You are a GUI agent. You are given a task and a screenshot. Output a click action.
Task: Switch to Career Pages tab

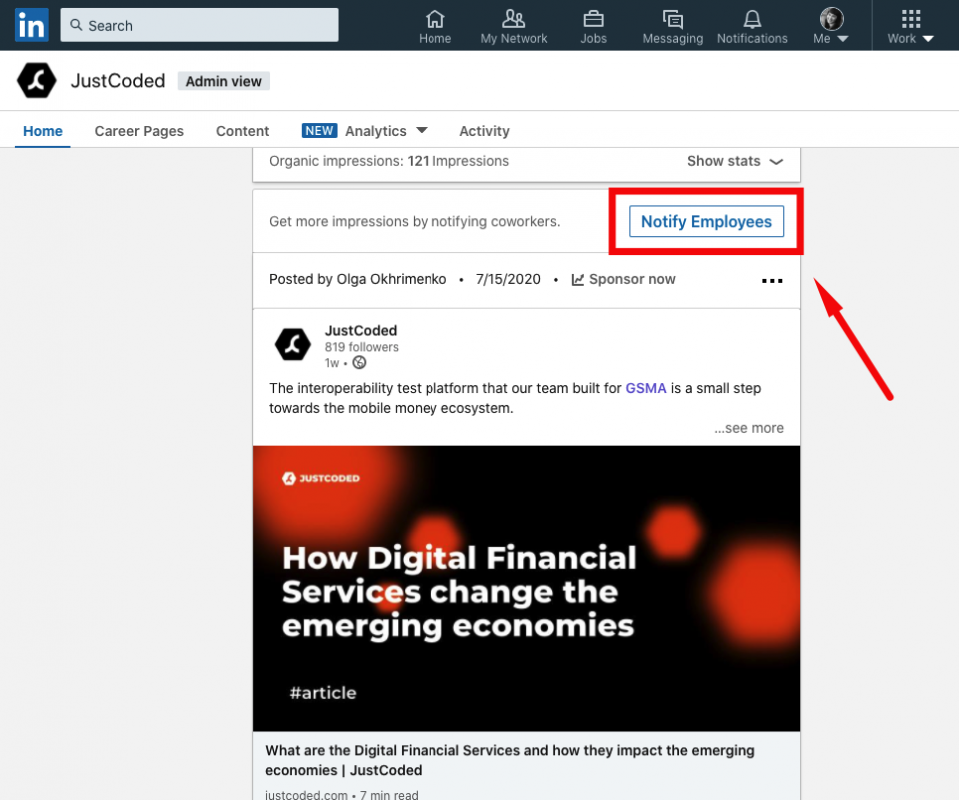pos(139,131)
